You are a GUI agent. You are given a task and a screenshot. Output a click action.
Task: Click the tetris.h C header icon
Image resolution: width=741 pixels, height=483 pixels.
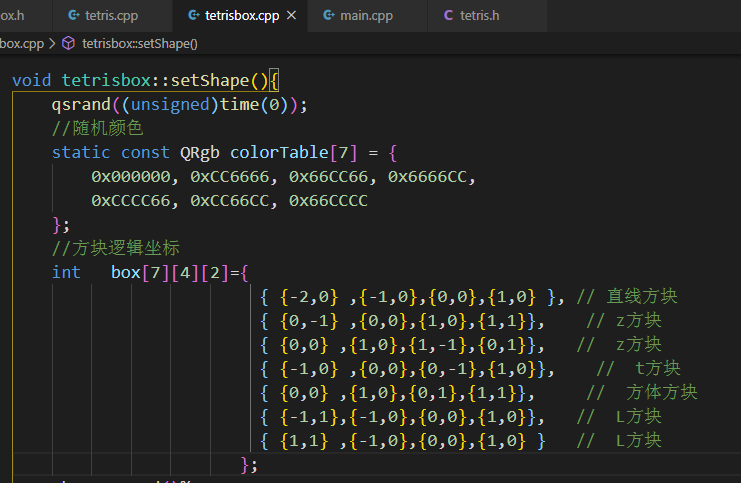448,16
